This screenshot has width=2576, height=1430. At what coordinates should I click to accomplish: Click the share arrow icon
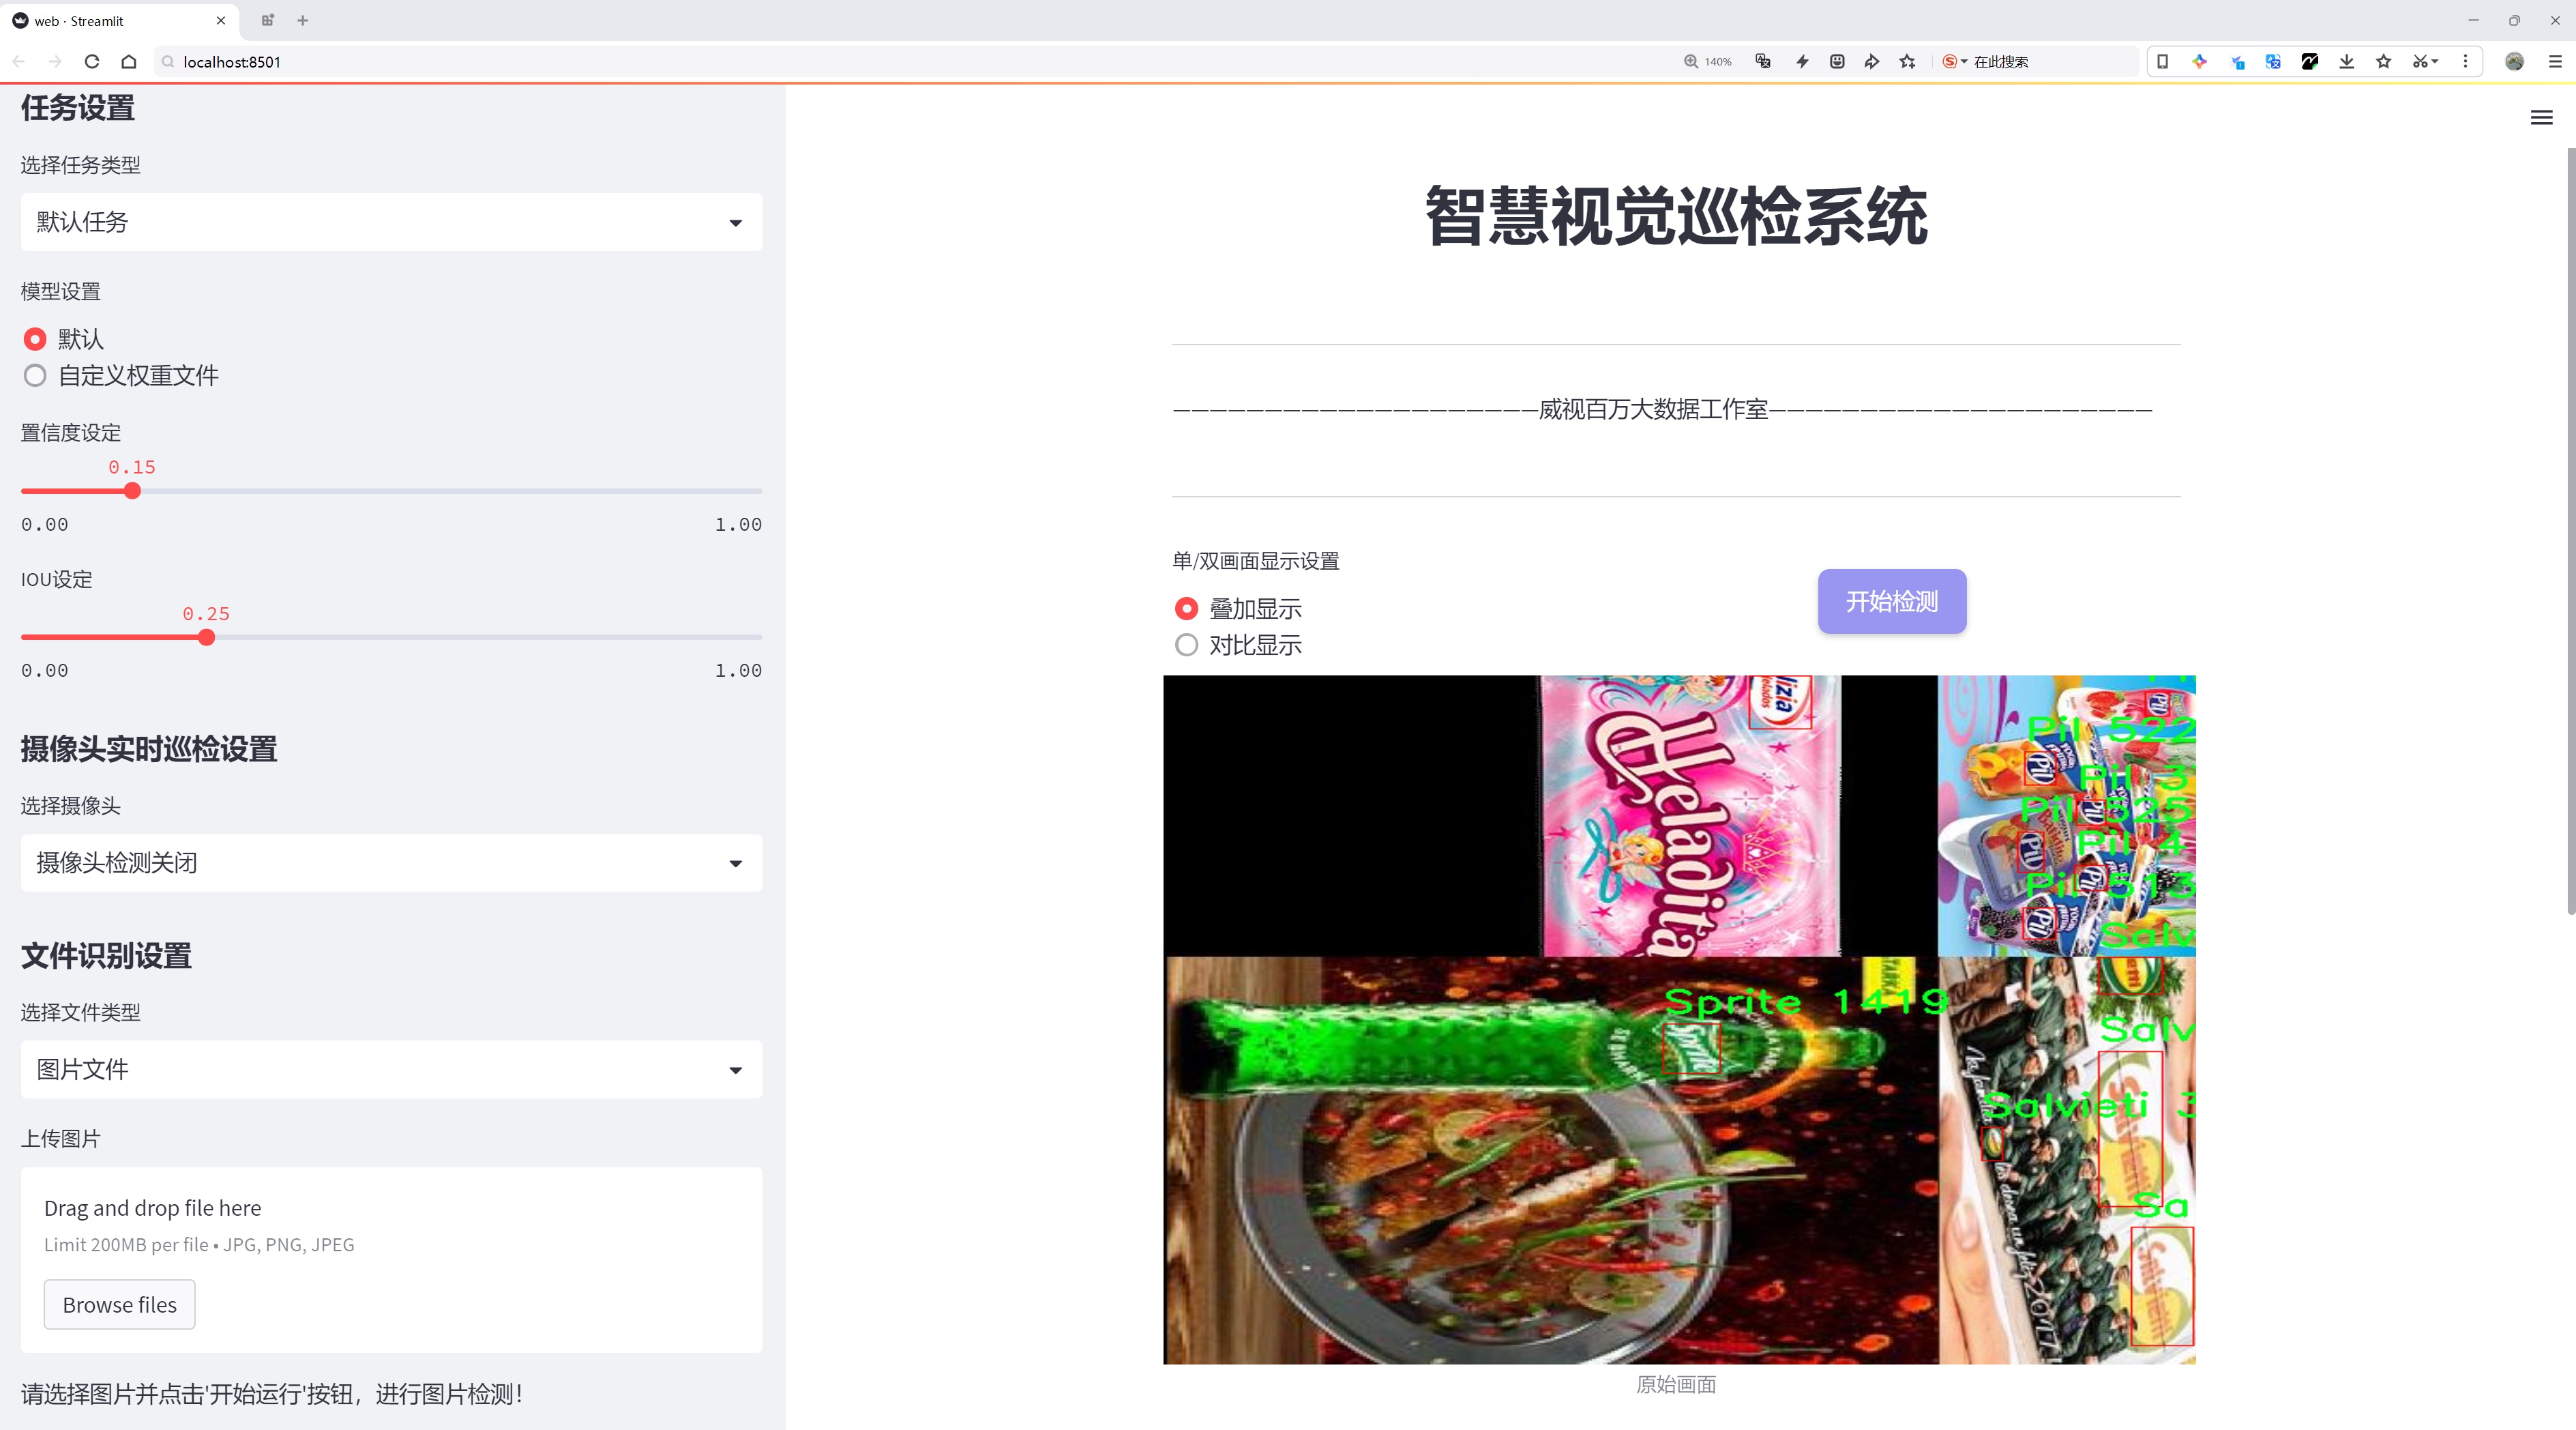(x=1872, y=62)
